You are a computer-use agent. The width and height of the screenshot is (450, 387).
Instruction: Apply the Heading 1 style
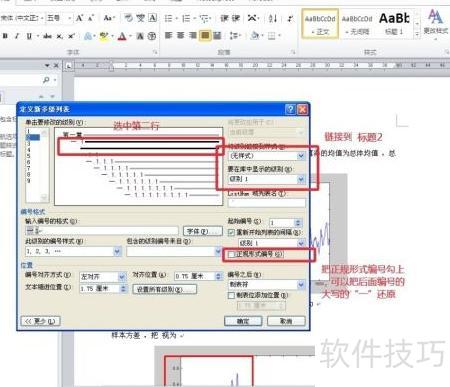click(394, 23)
